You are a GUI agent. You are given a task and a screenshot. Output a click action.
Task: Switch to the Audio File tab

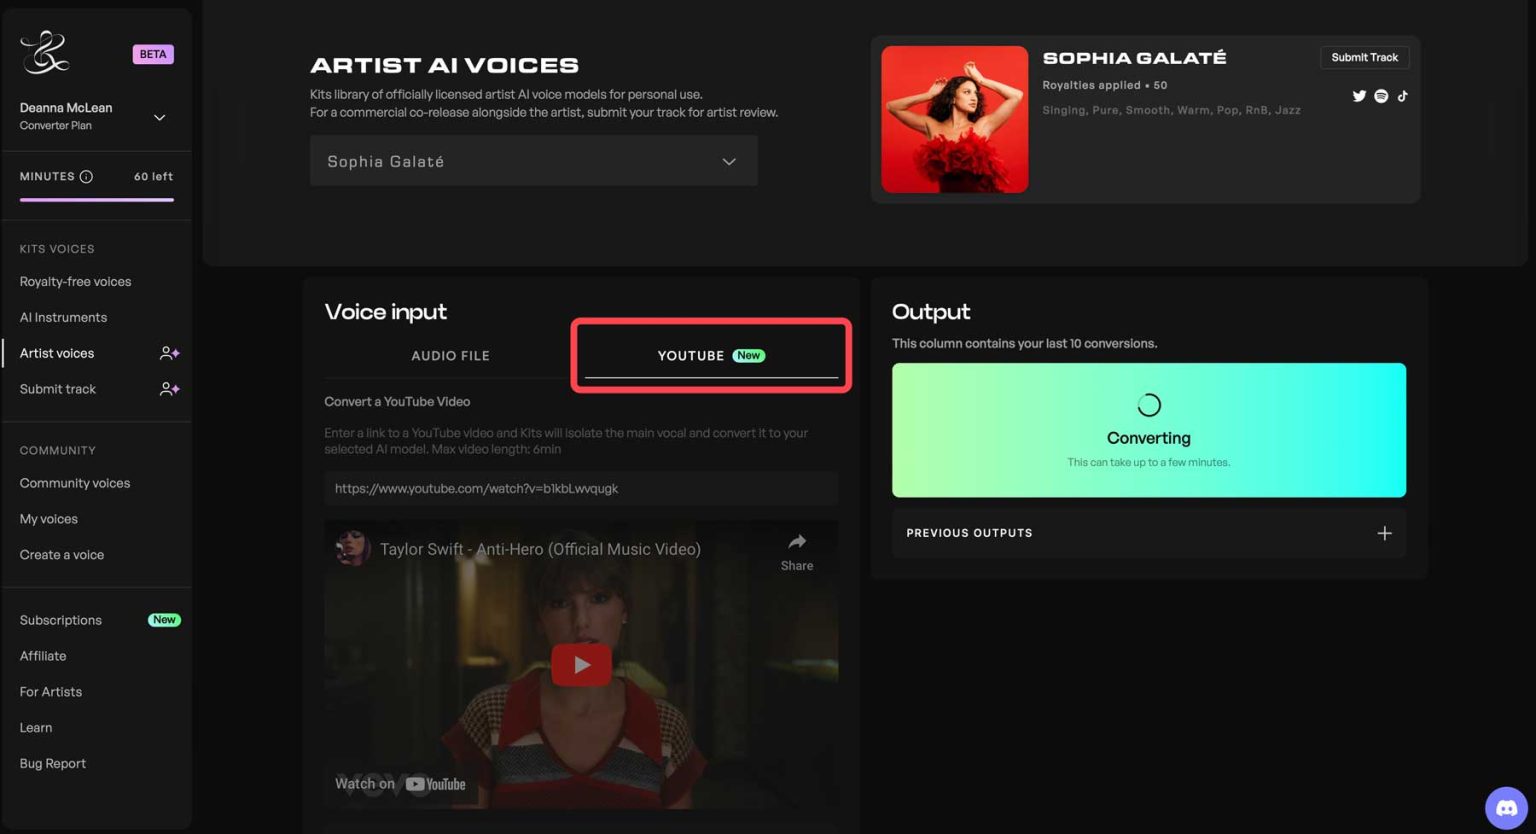point(450,356)
